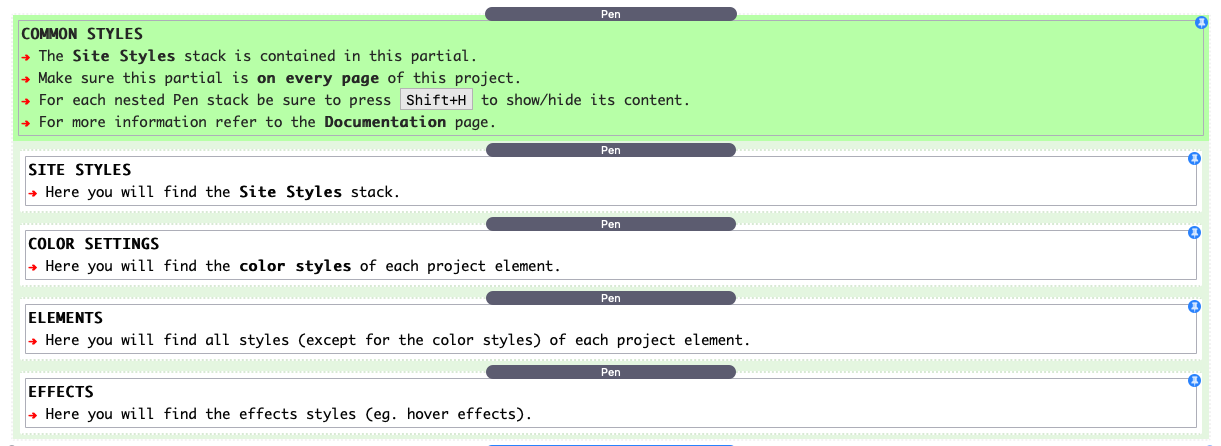Select the Pen title bar above Common Styles

coord(610,14)
